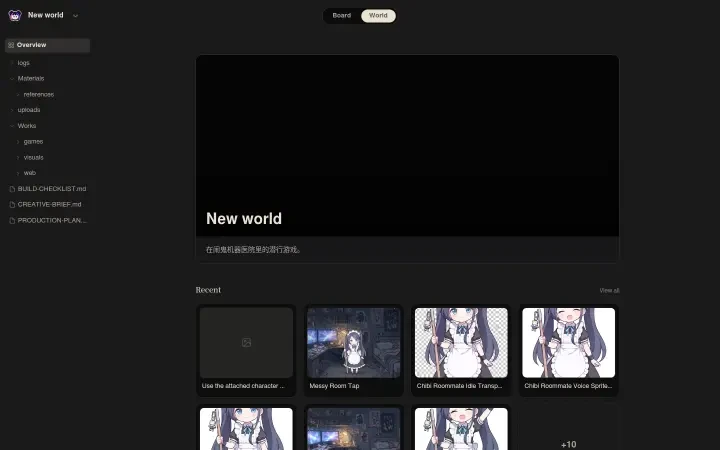Open the PRODUCTION-PLAN... file name
The width and height of the screenshot is (720, 450).
point(52,220)
